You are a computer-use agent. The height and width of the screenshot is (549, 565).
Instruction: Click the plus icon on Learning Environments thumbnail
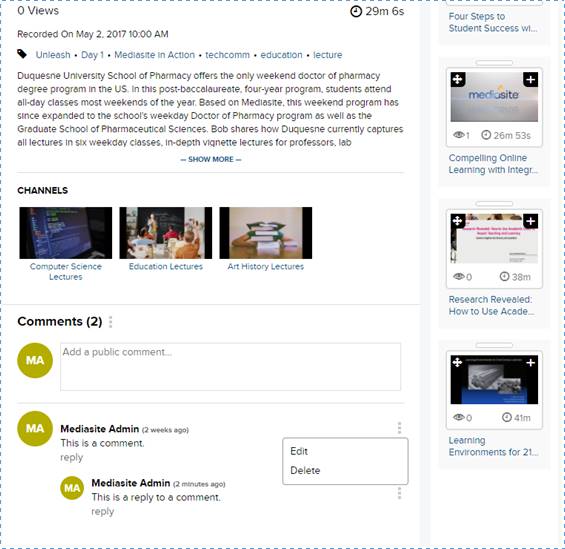coord(530,362)
